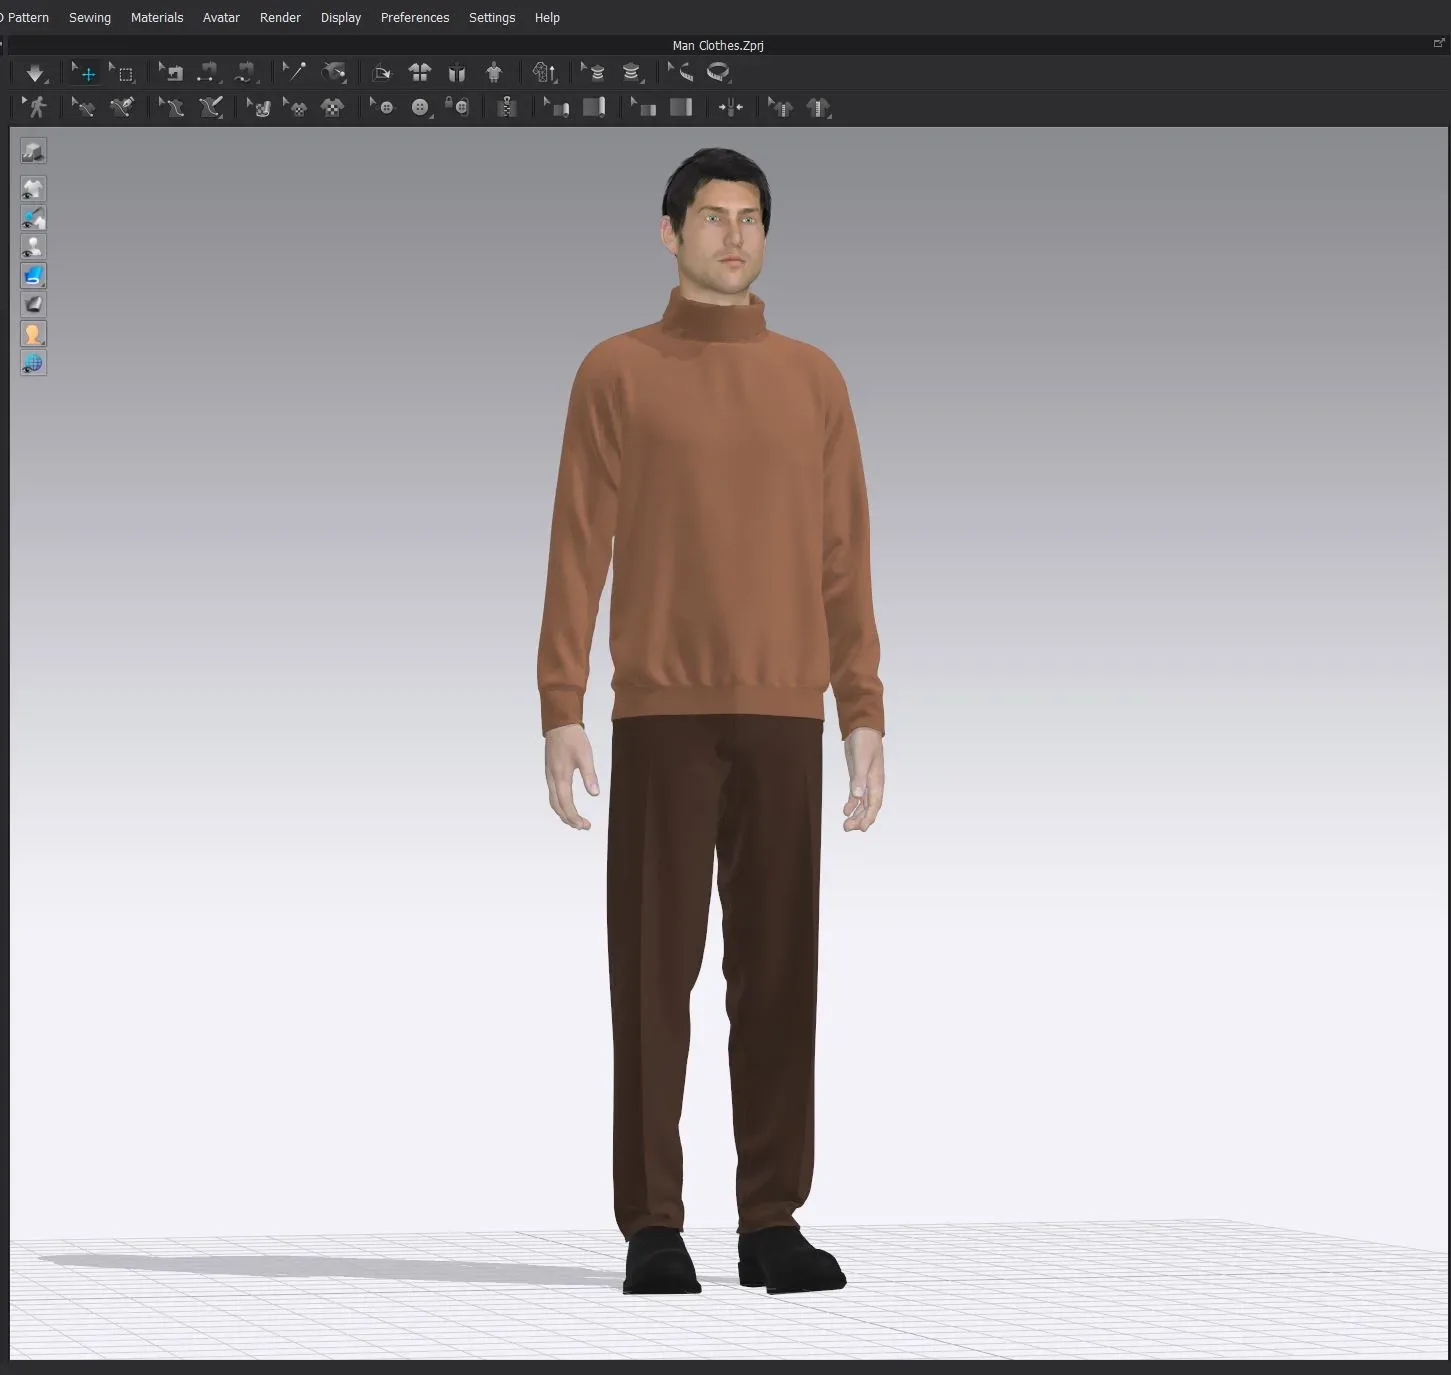This screenshot has width=1451, height=1375.
Task: Open the cube display-options icon in viewport
Action: 33,151
